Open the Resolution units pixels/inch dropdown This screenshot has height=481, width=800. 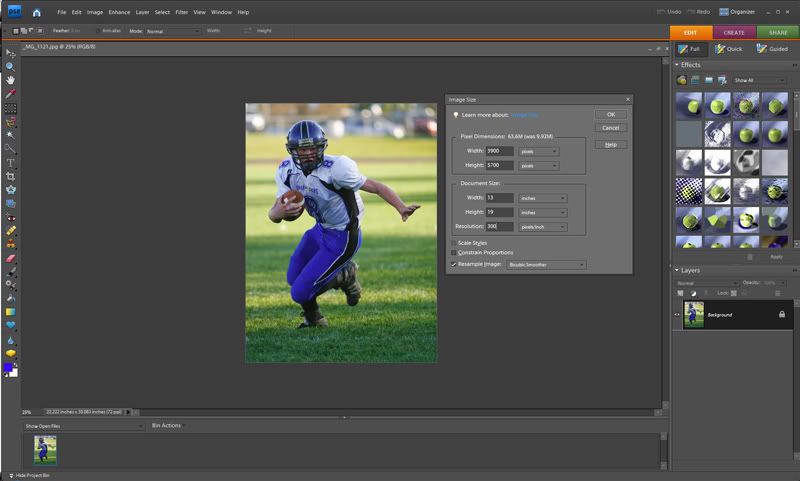(542, 228)
